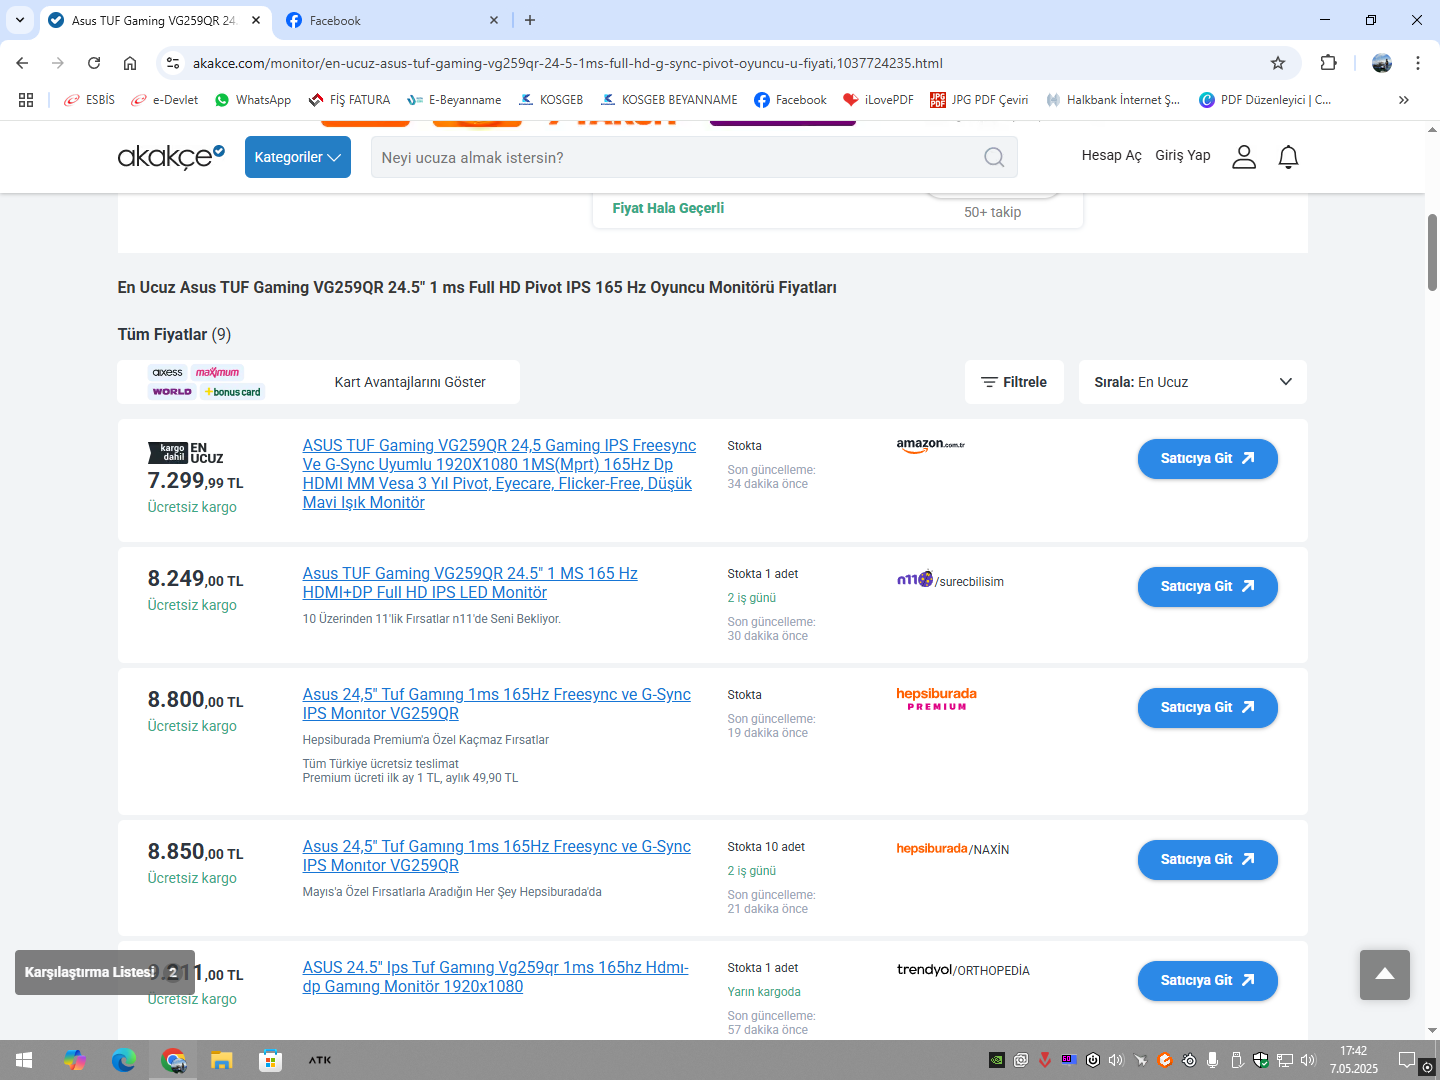Close the Facebook tab
Viewport: 1440px width, 1080px height.
tap(494, 20)
